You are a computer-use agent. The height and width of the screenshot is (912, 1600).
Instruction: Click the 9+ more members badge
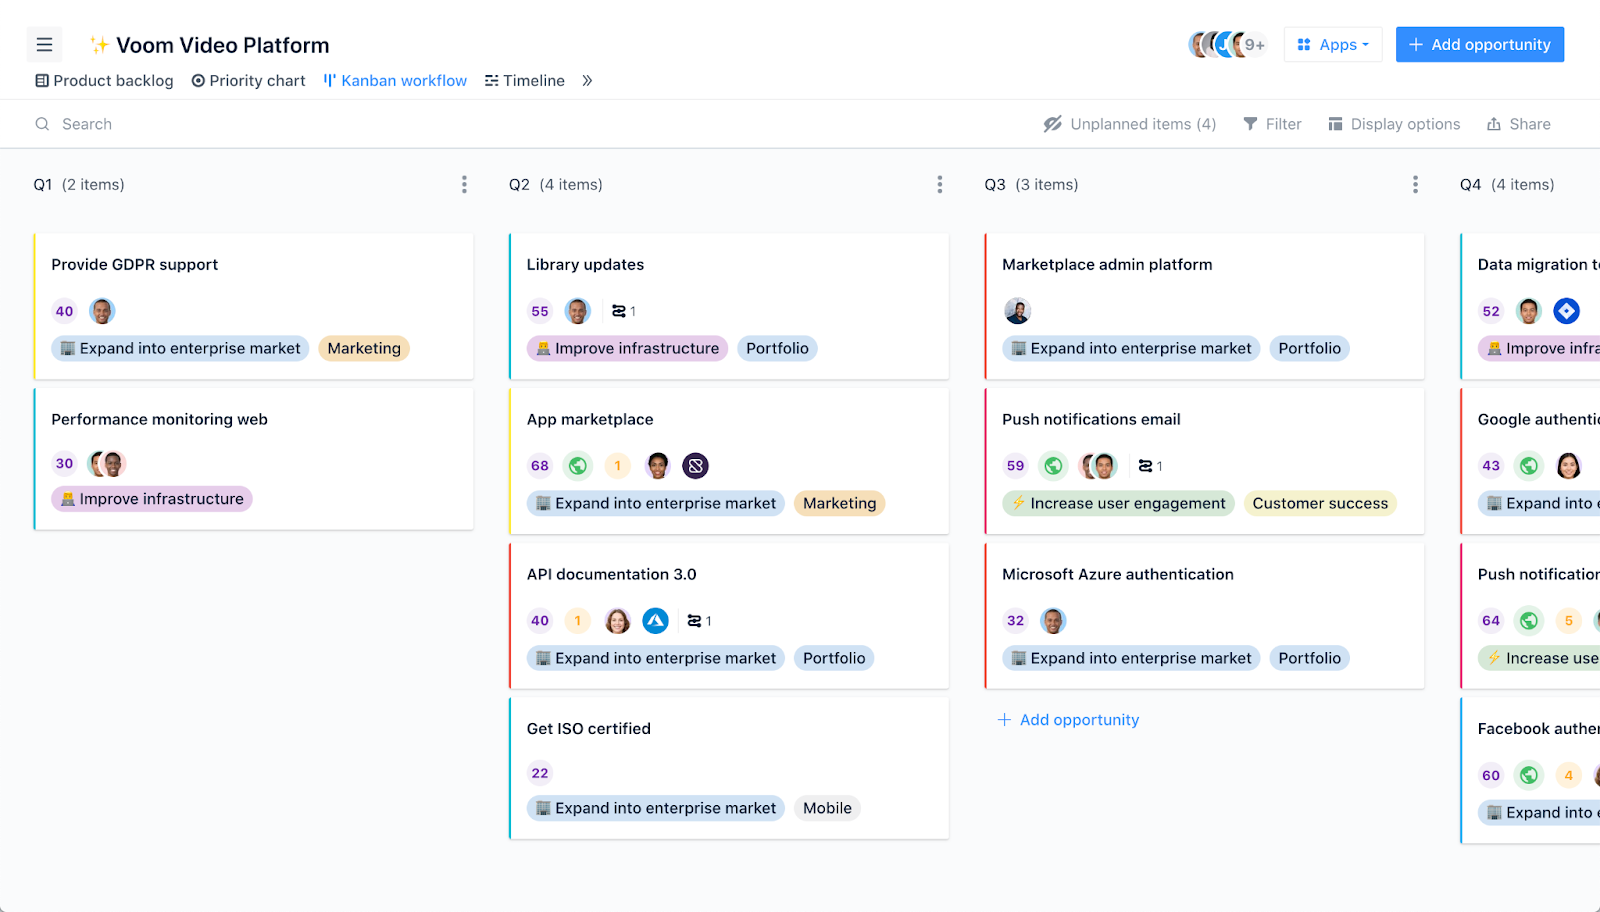(1254, 45)
